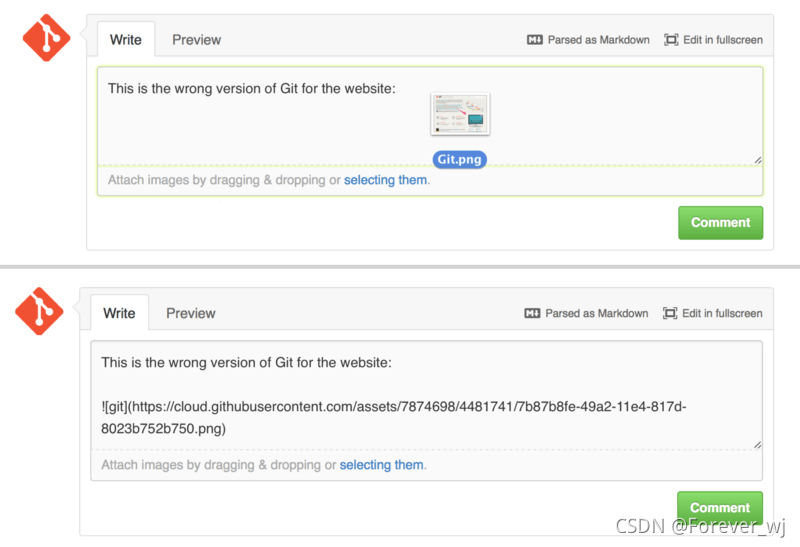
Task: Click 'selecting them' link in lower form
Action: [382, 465]
